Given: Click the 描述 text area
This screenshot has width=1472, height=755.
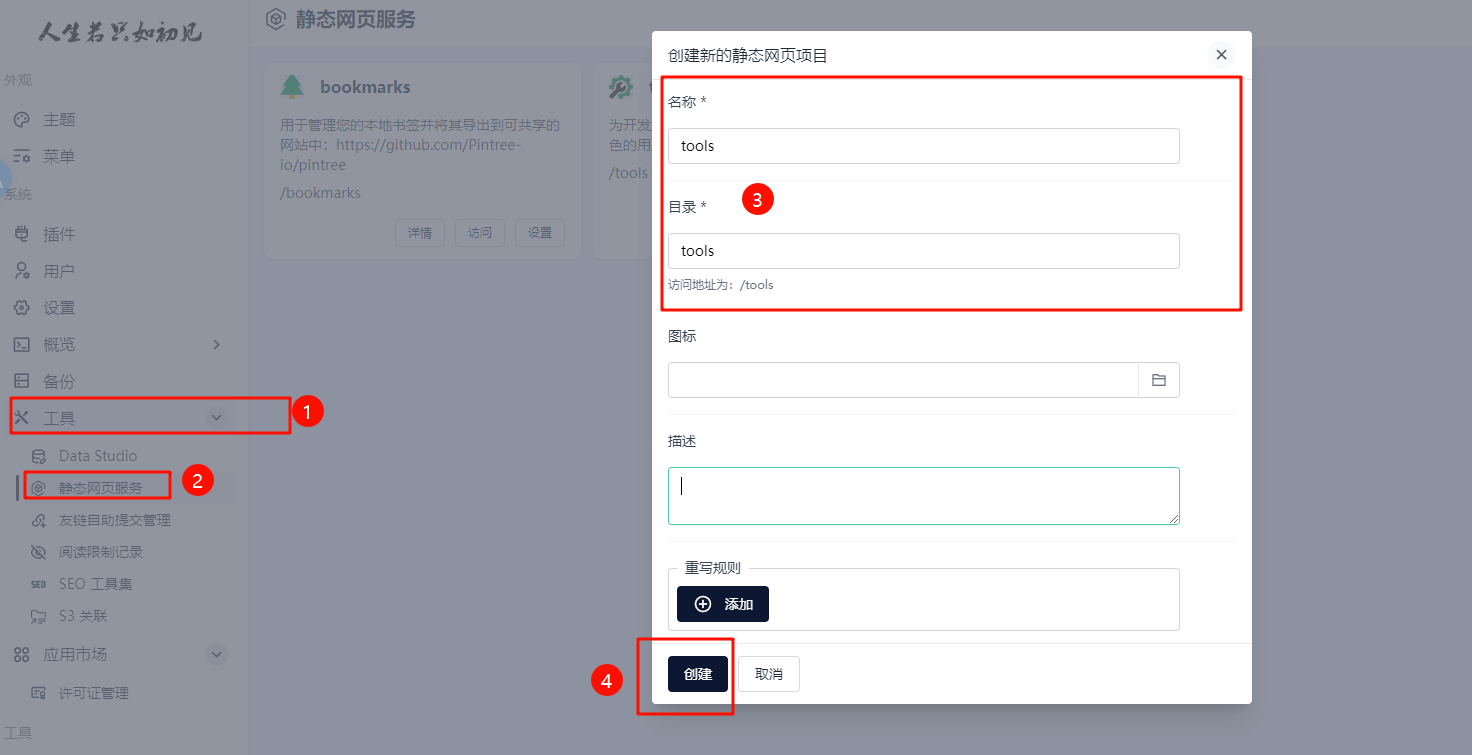Looking at the screenshot, I should (923, 495).
